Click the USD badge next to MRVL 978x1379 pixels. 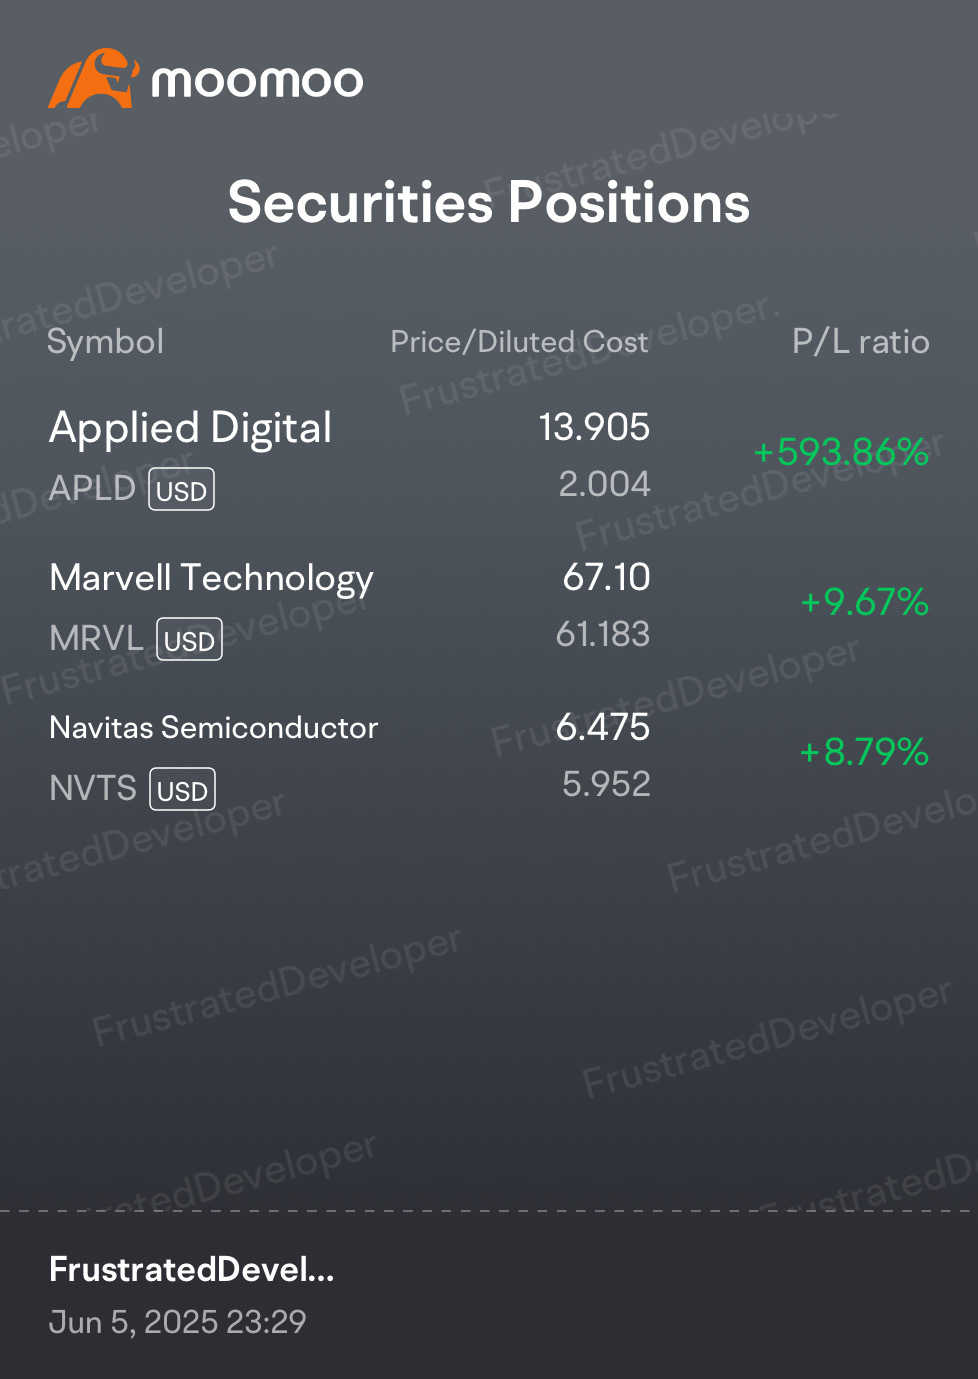coord(189,640)
